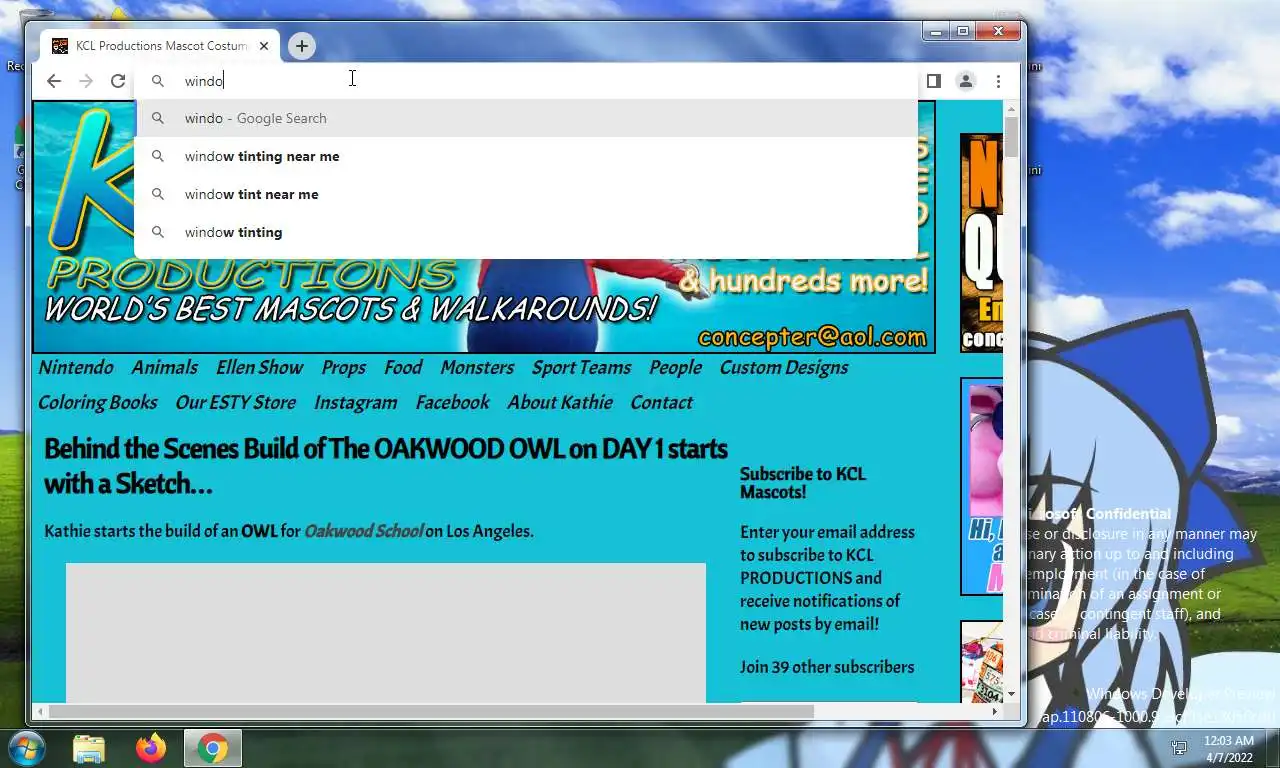Click the vertical scrollbar down arrow

[x=1011, y=693]
